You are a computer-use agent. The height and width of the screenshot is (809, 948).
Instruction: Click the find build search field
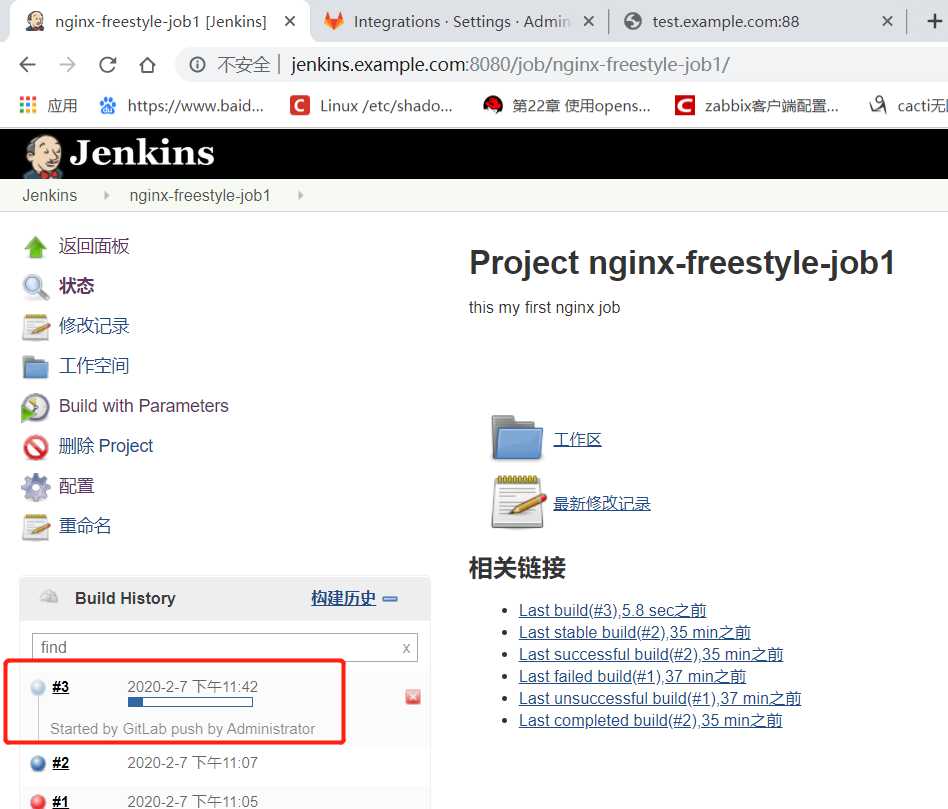[224, 648]
